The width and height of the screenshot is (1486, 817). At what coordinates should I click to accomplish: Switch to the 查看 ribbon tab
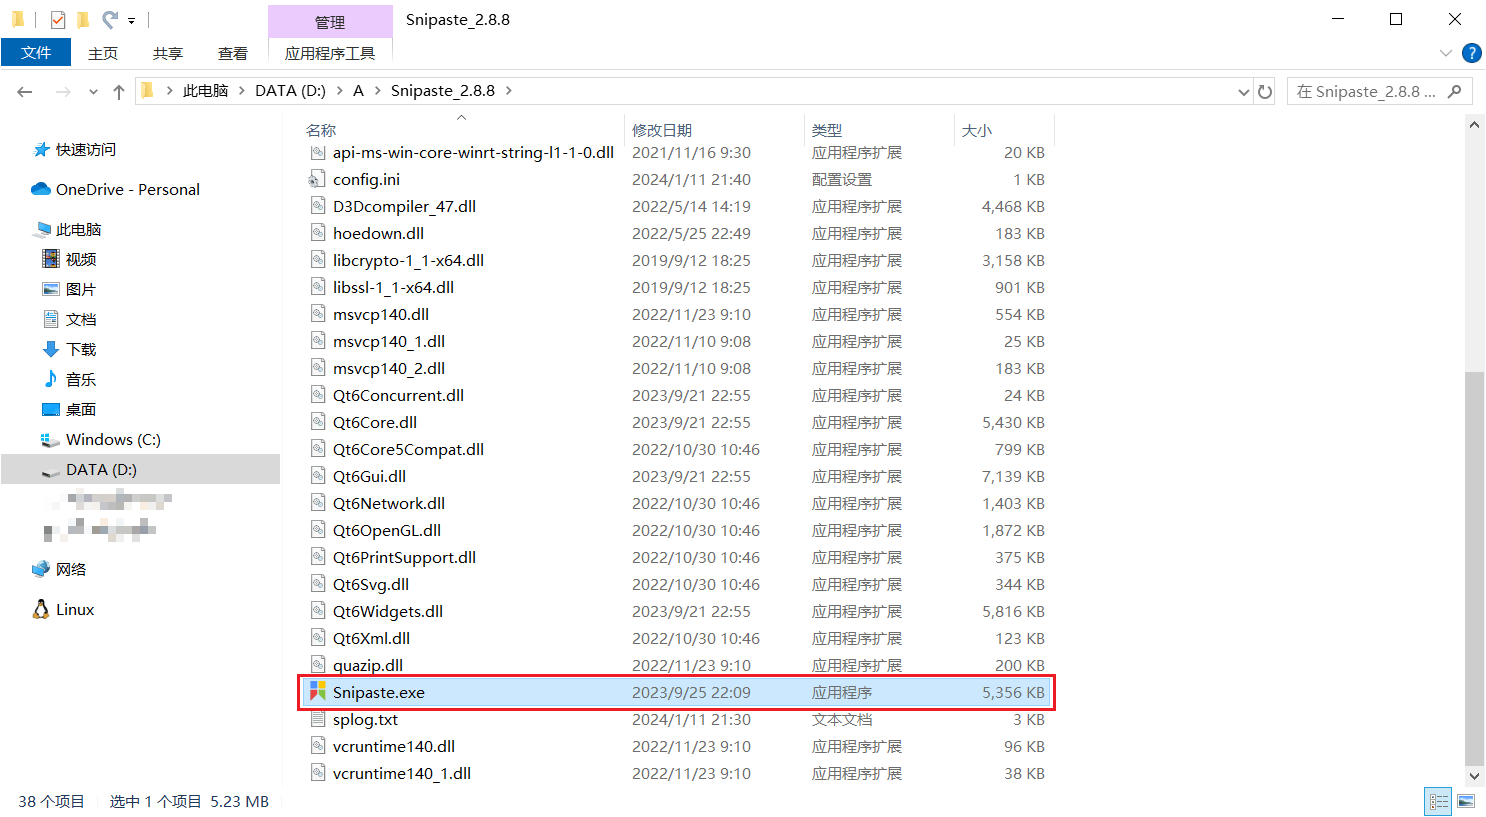point(232,53)
